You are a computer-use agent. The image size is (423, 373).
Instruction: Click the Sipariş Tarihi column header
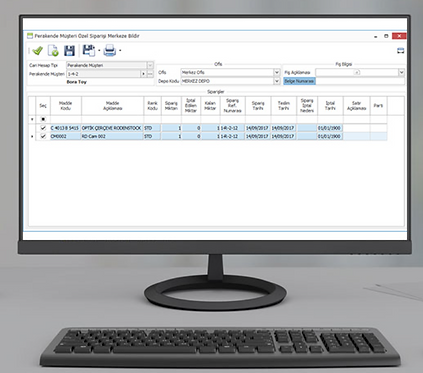tap(258, 106)
